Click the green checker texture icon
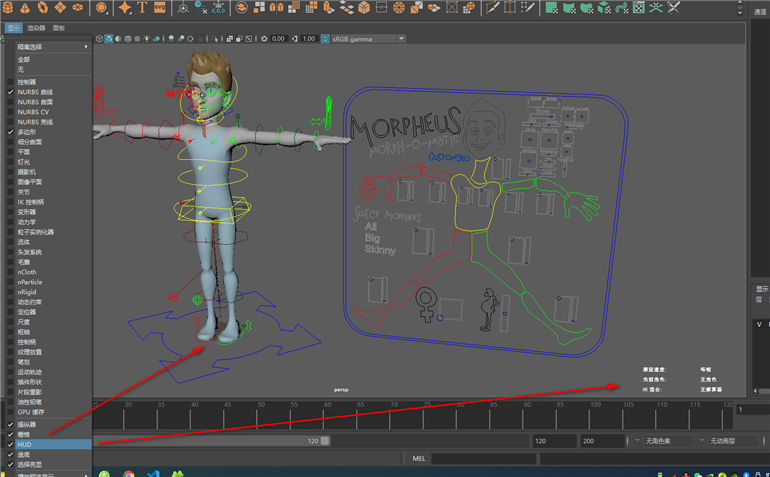Screen dimensions: 770x477 pos(637,8)
